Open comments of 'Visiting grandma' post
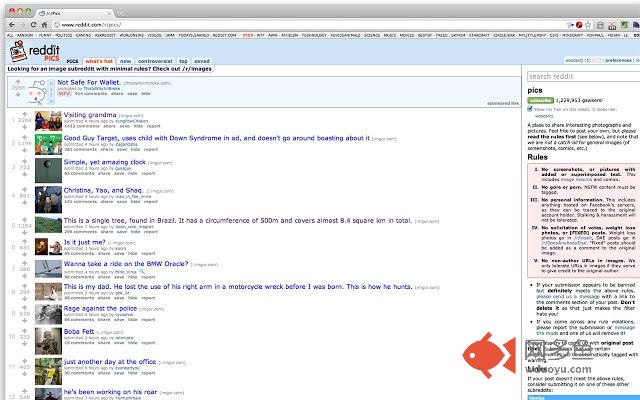This screenshot has width=640, height=400. 81,126
